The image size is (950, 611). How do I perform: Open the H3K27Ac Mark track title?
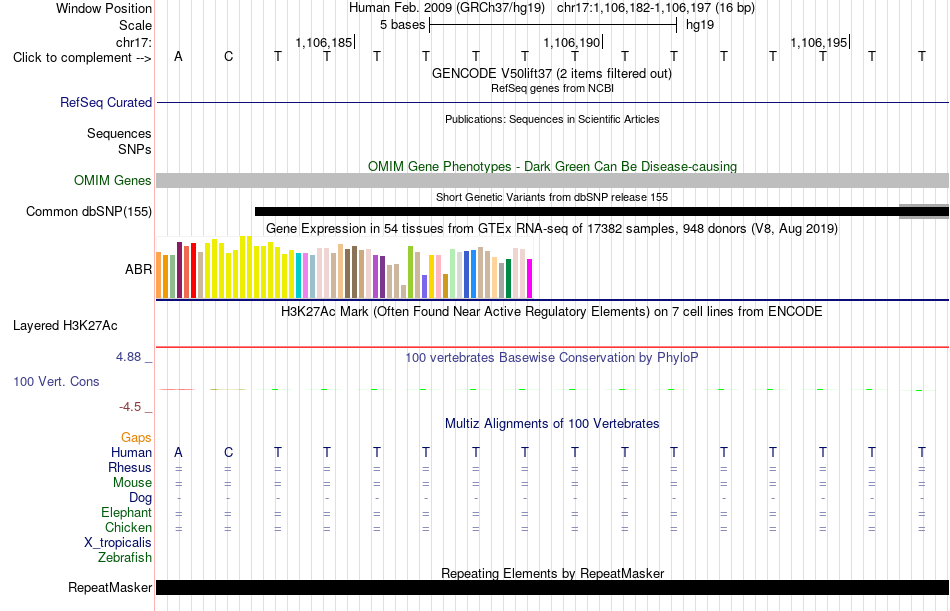coord(552,312)
